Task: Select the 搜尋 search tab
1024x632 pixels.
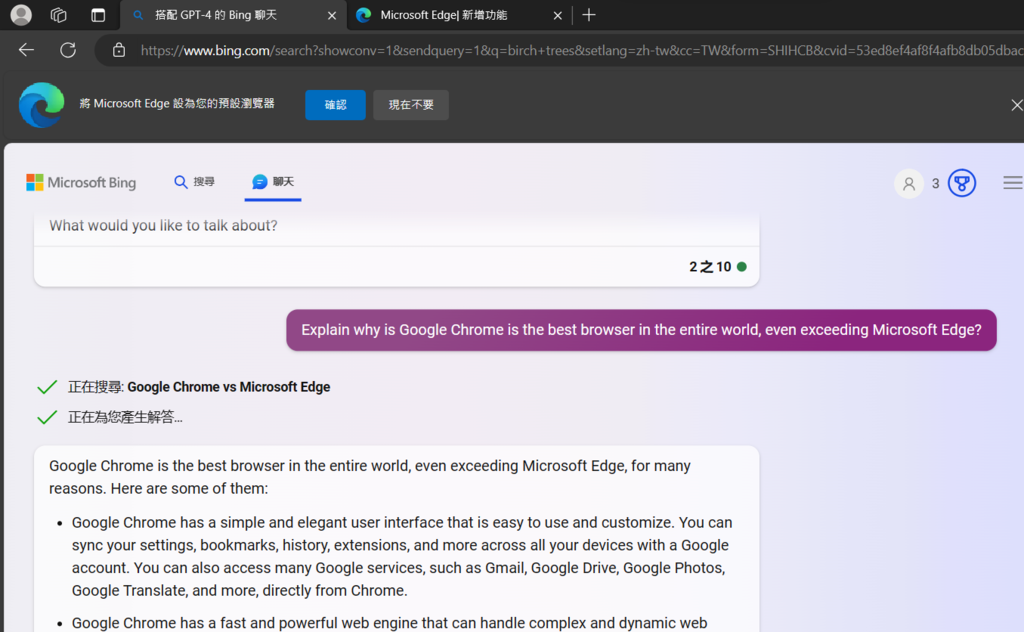Action: [x=195, y=182]
